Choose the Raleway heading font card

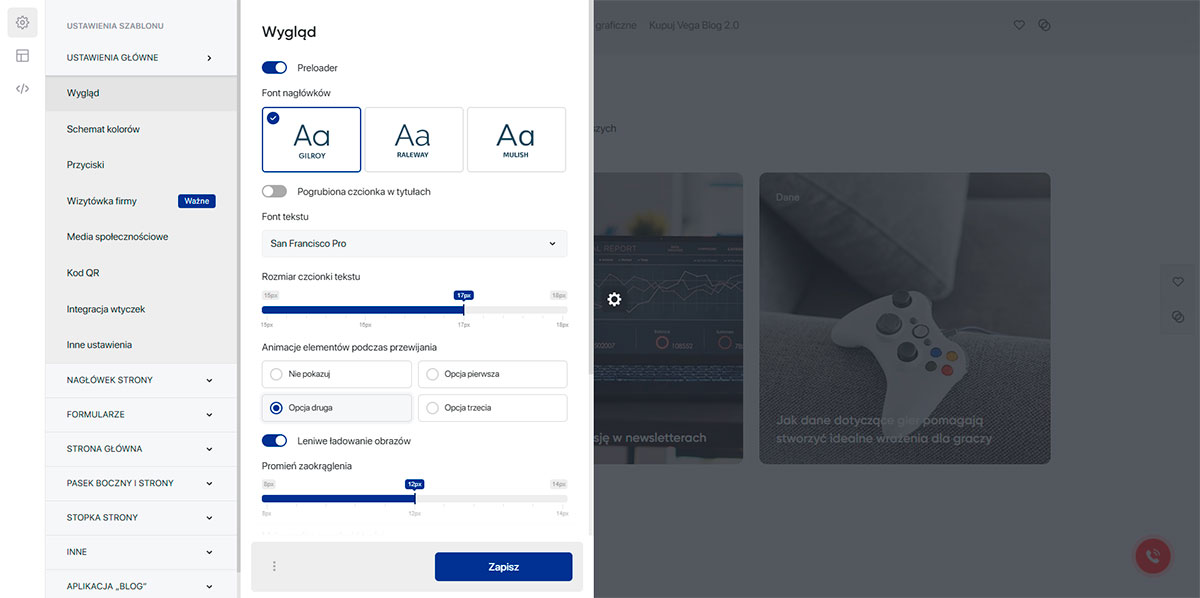pyautogui.click(x=414, y=139)
